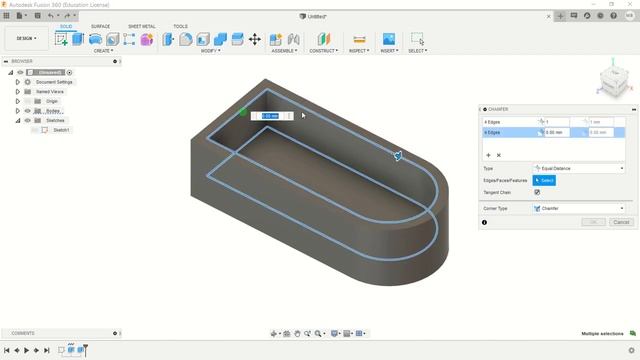Image resolution: width=640 pixels, height=360 pixels.
Task: Select the Press Pull tool
Action: [x=168, y=39]
